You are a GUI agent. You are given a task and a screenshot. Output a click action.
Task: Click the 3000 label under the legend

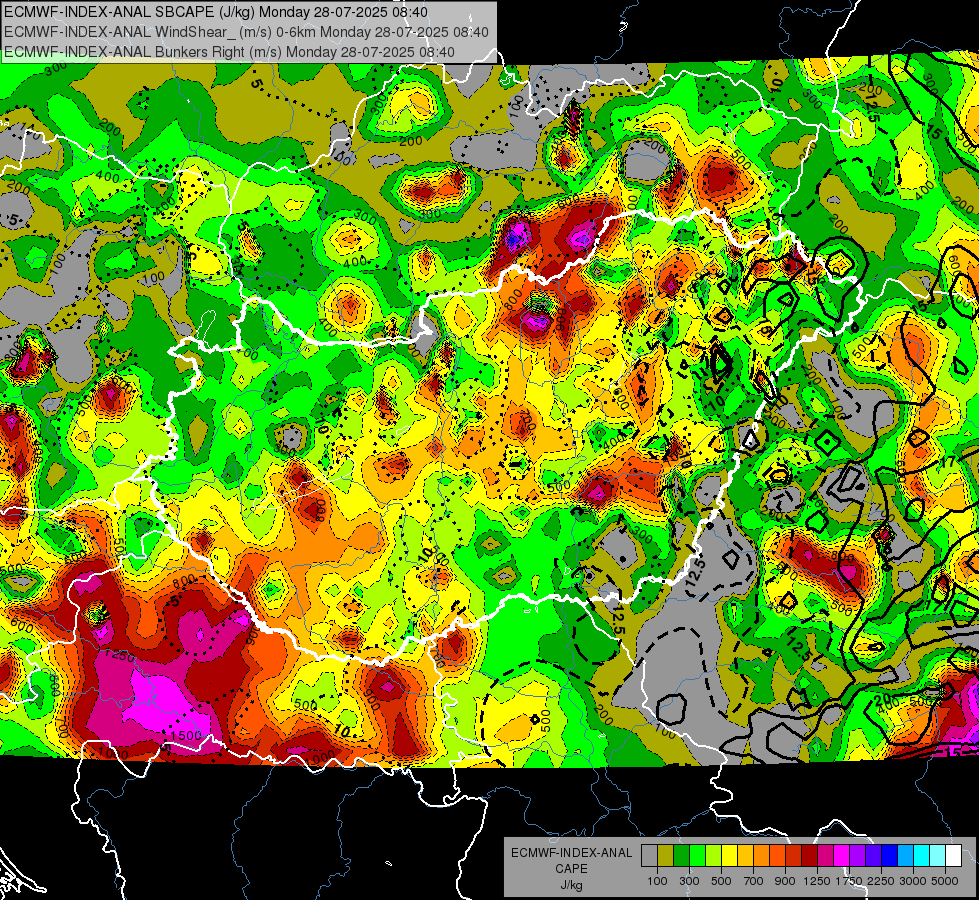point(913,881)
